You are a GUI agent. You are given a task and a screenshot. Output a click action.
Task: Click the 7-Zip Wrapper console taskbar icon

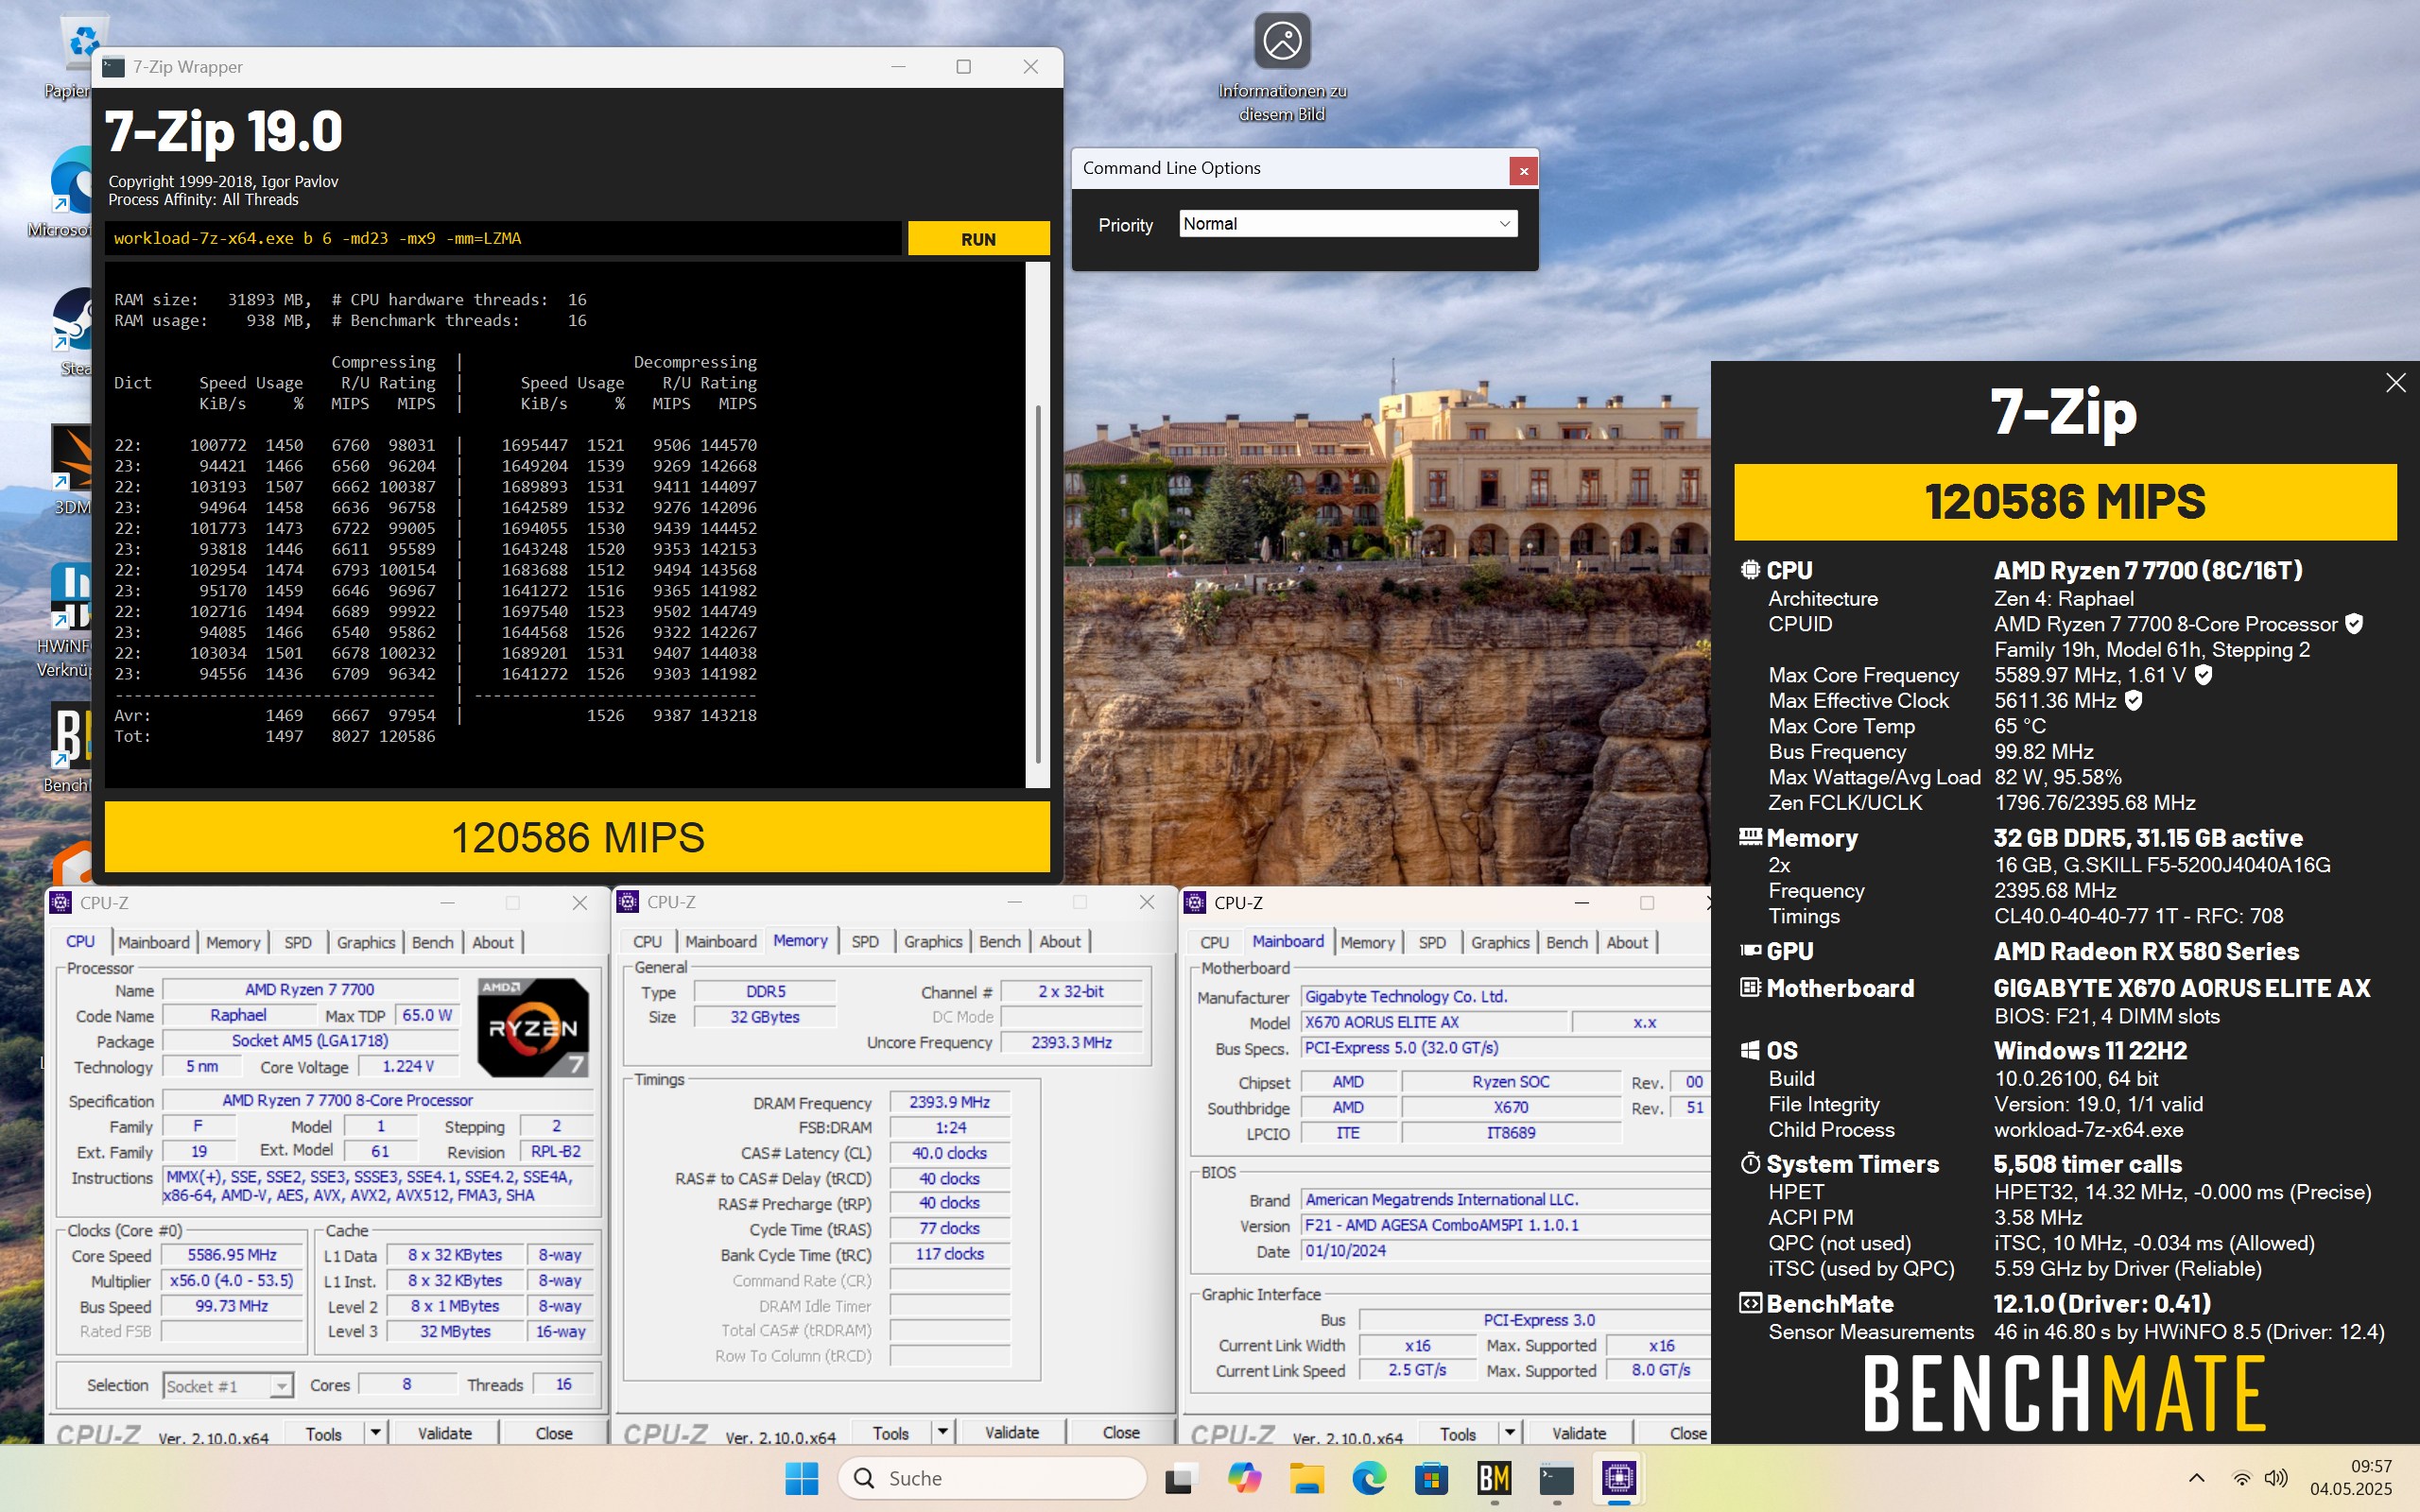(1556, 1478)
